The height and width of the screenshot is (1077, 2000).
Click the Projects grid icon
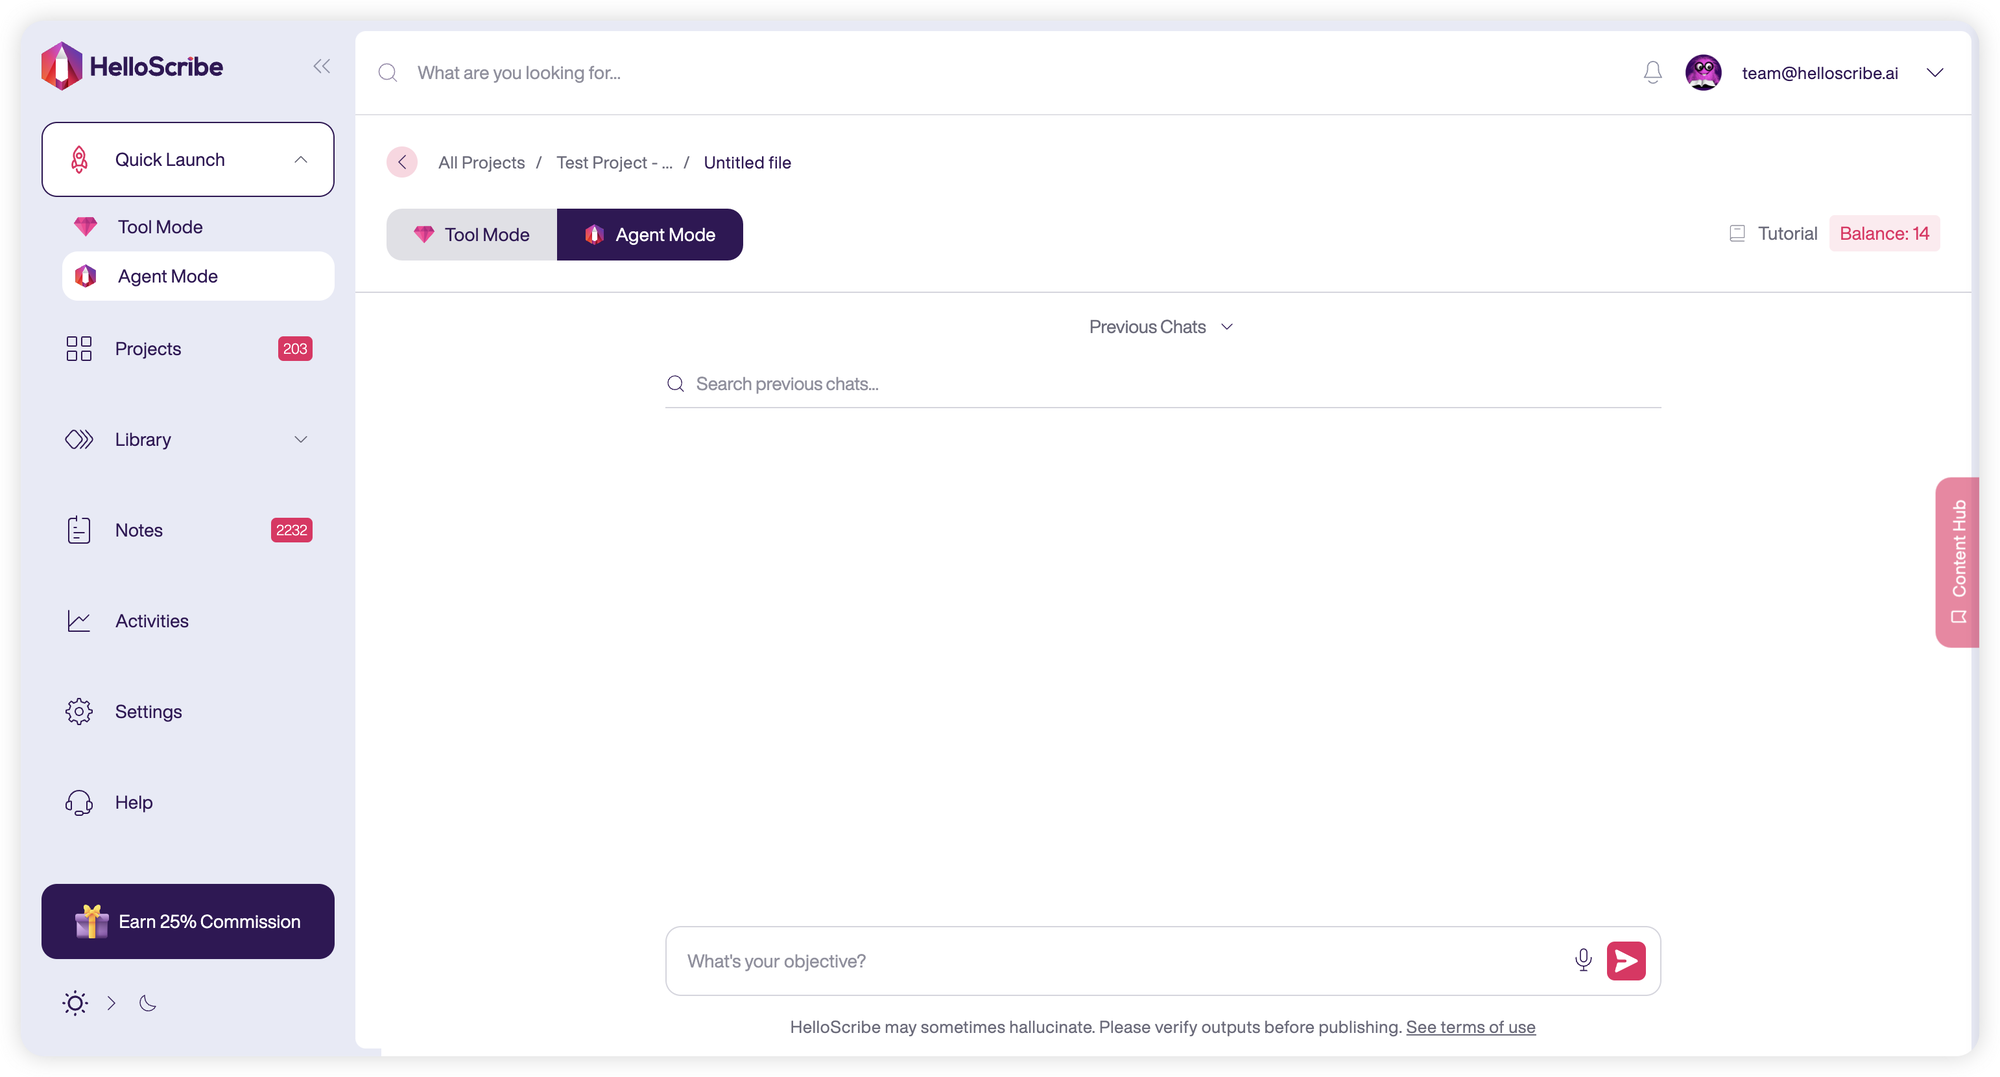pyautogui.click(x=79, y=349)
